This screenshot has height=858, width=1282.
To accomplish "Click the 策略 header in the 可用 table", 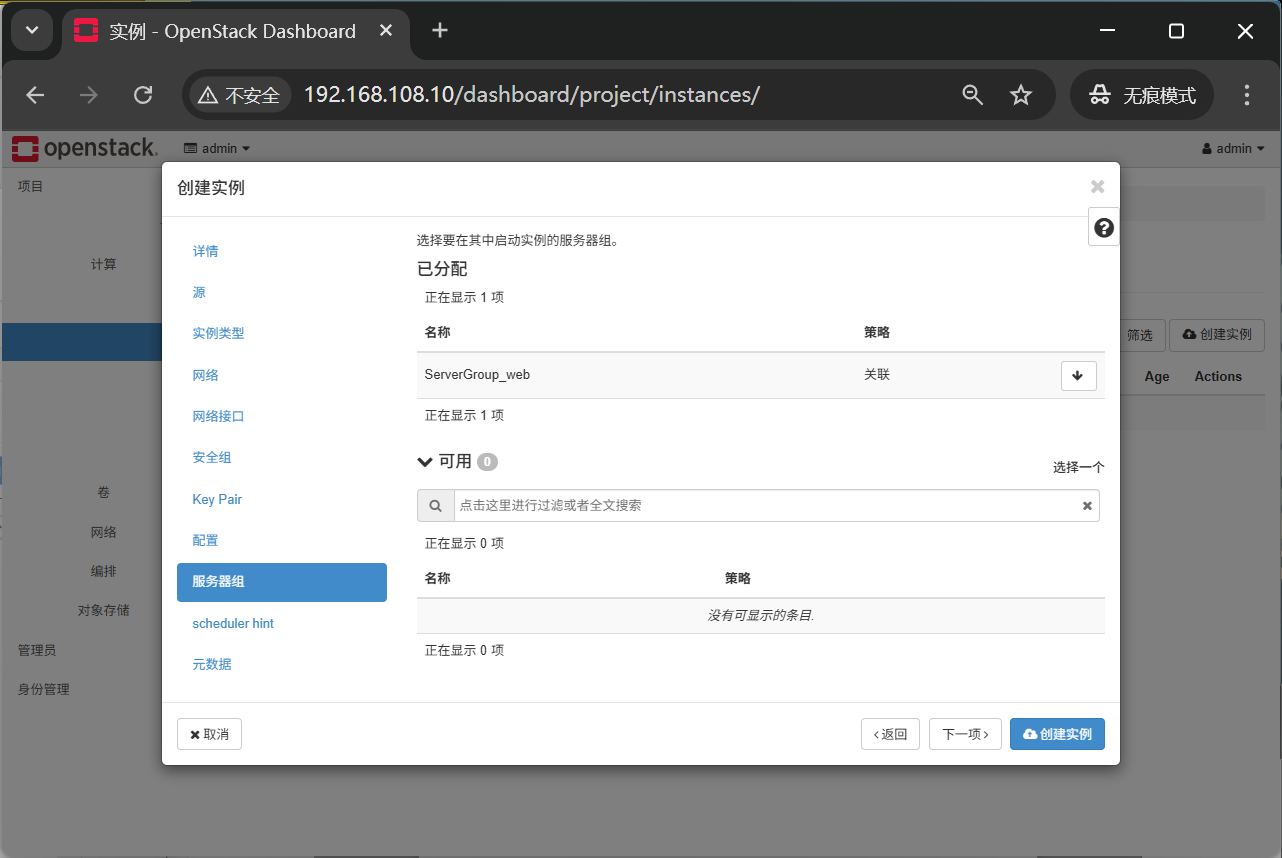I will tap(738, 578).
